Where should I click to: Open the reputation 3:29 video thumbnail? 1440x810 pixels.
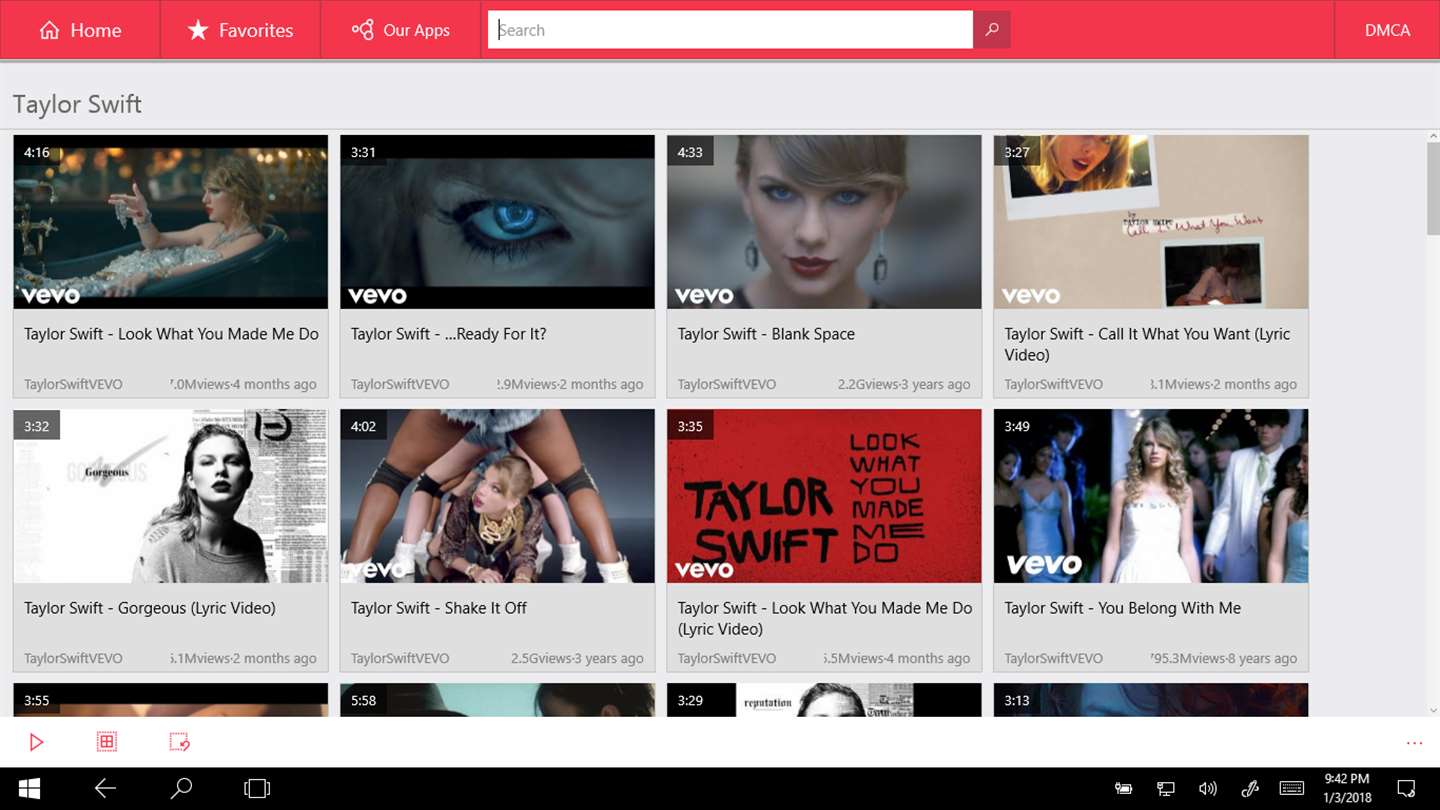pyautogui.click(x=824, y=700)
